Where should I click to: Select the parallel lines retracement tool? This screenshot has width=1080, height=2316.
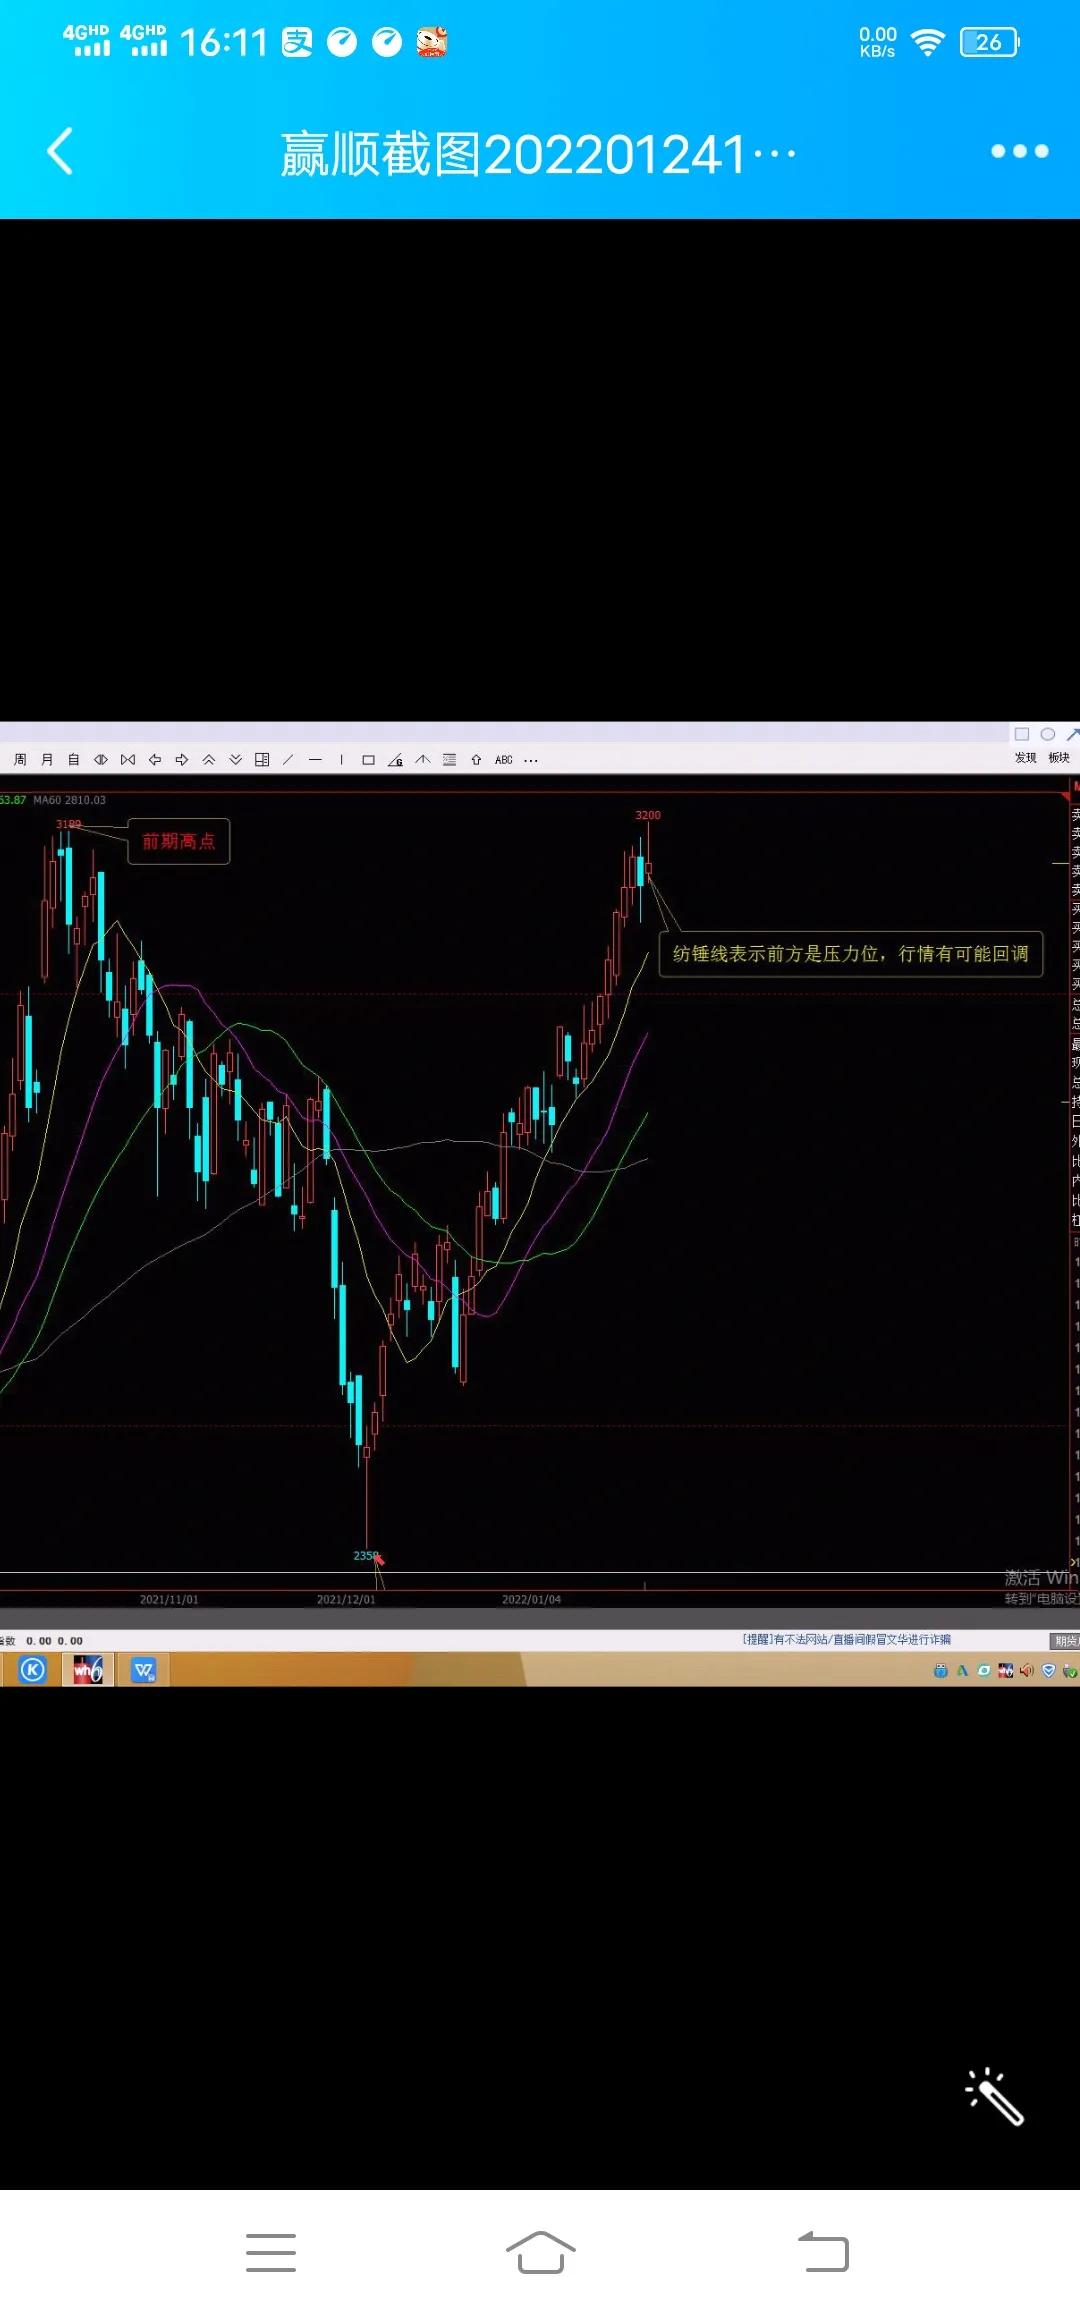450,760
